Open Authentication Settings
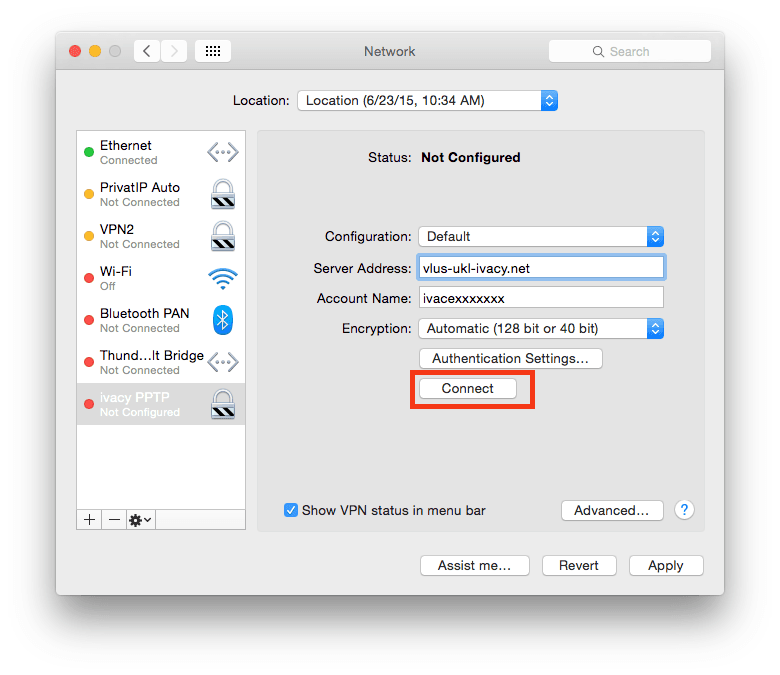Viewport: 780px width, 675px height. point(510,358)
